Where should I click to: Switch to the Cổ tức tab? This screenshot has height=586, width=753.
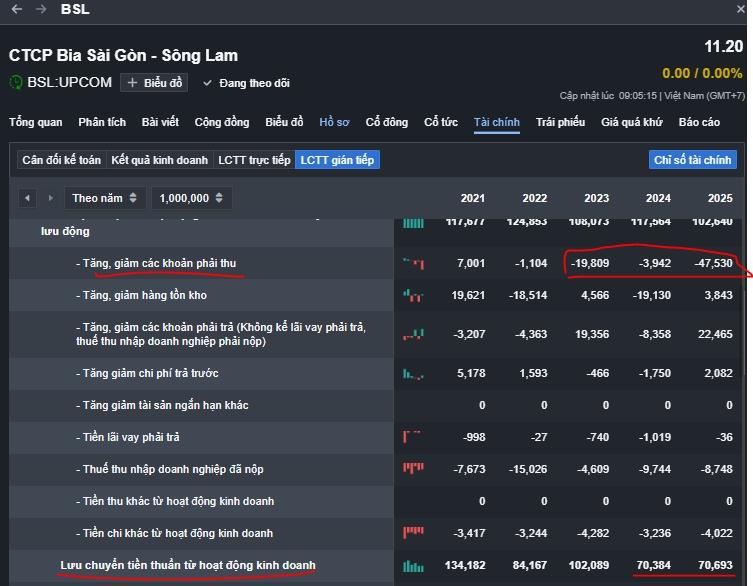click(x=441, y=122)
